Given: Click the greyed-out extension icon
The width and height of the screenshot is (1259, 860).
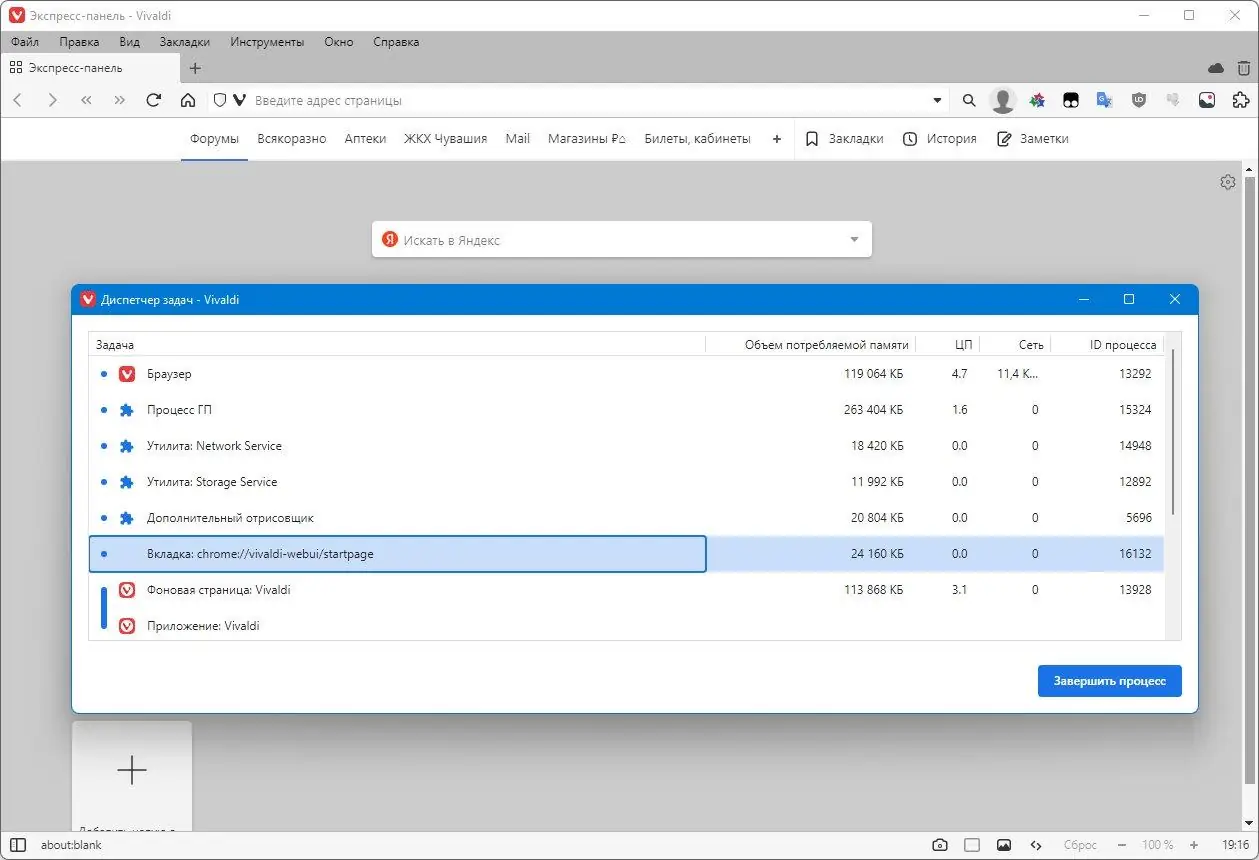Looking at the screenshot, I should pos(1173,100).
